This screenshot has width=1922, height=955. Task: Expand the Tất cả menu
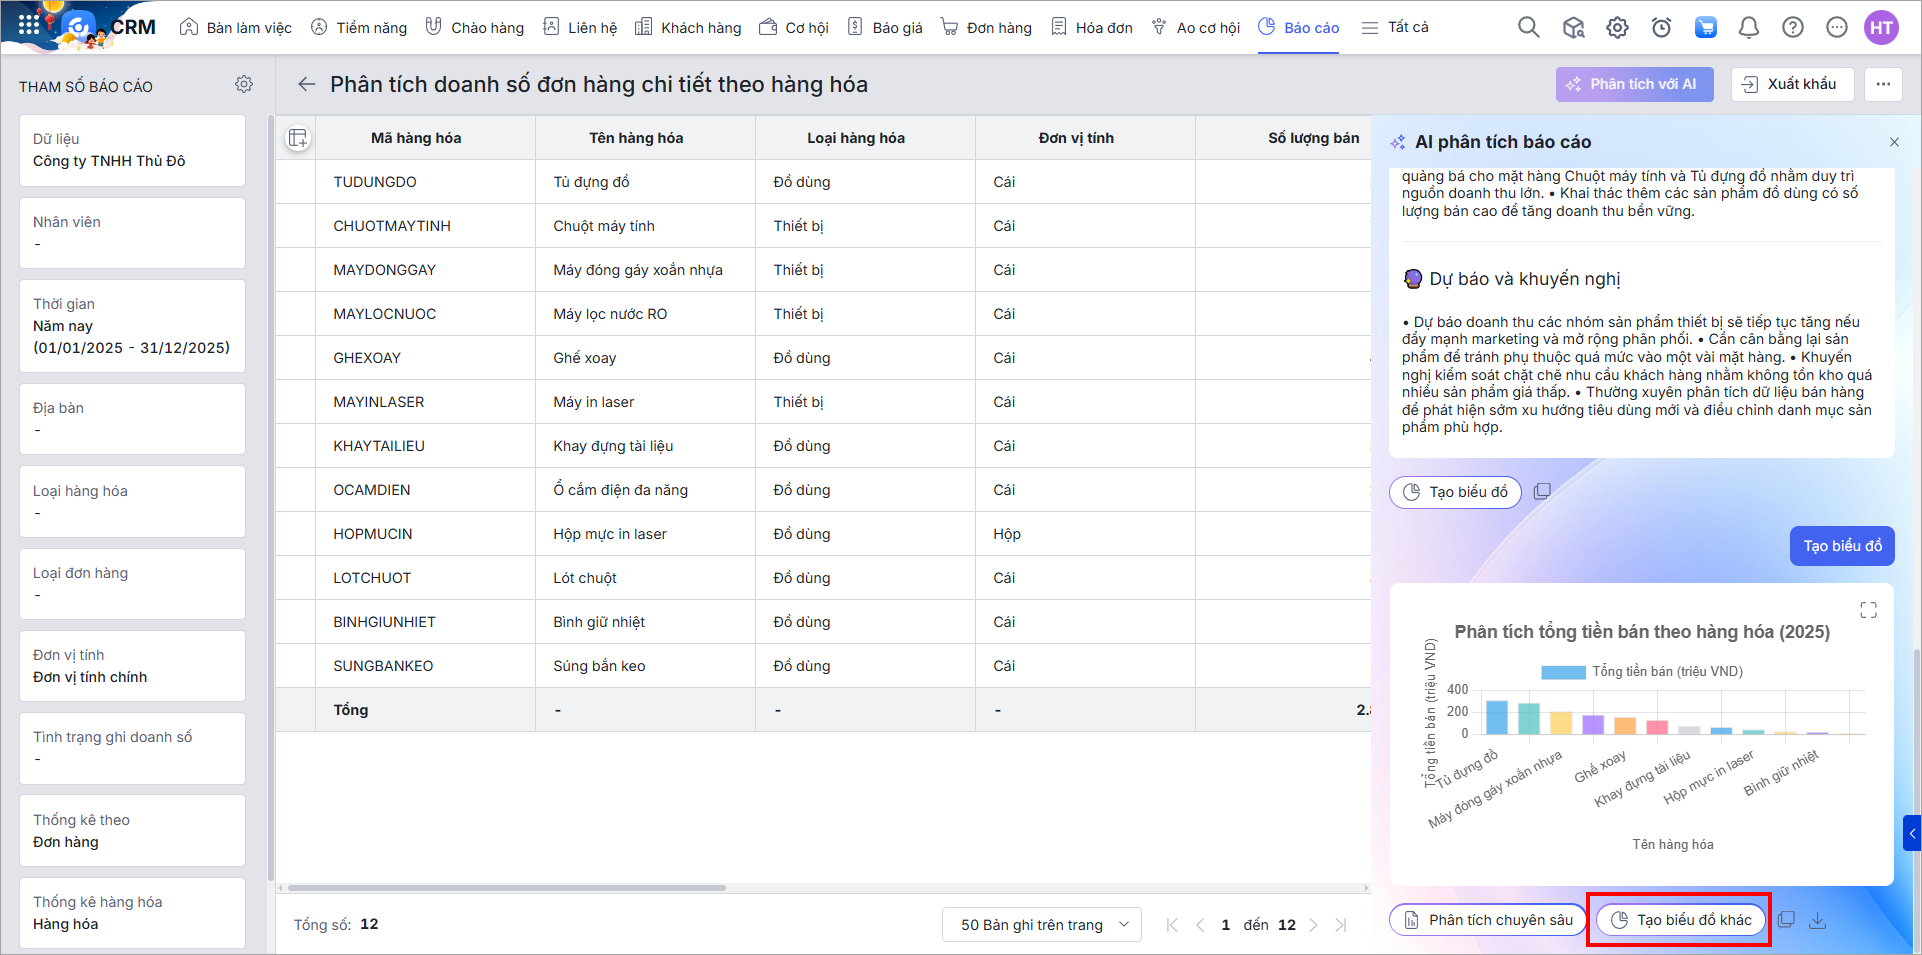pyautogui.click(x=1395, y=27)
